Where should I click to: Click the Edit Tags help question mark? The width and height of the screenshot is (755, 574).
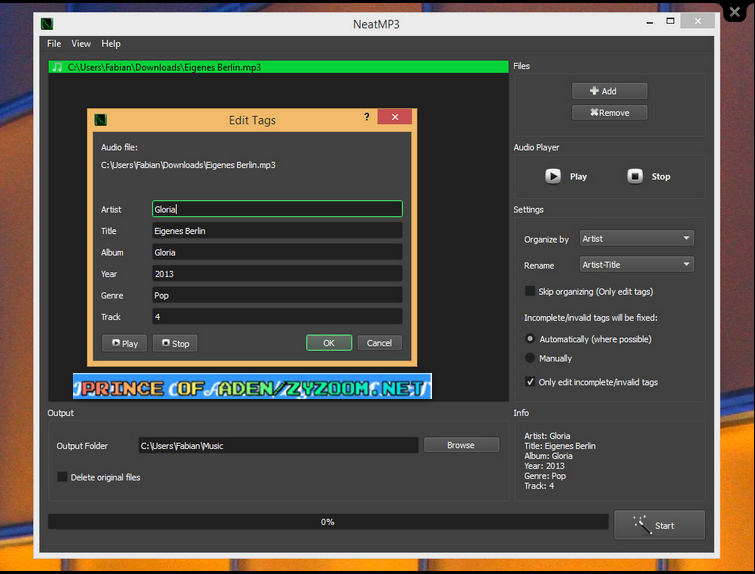367,117
